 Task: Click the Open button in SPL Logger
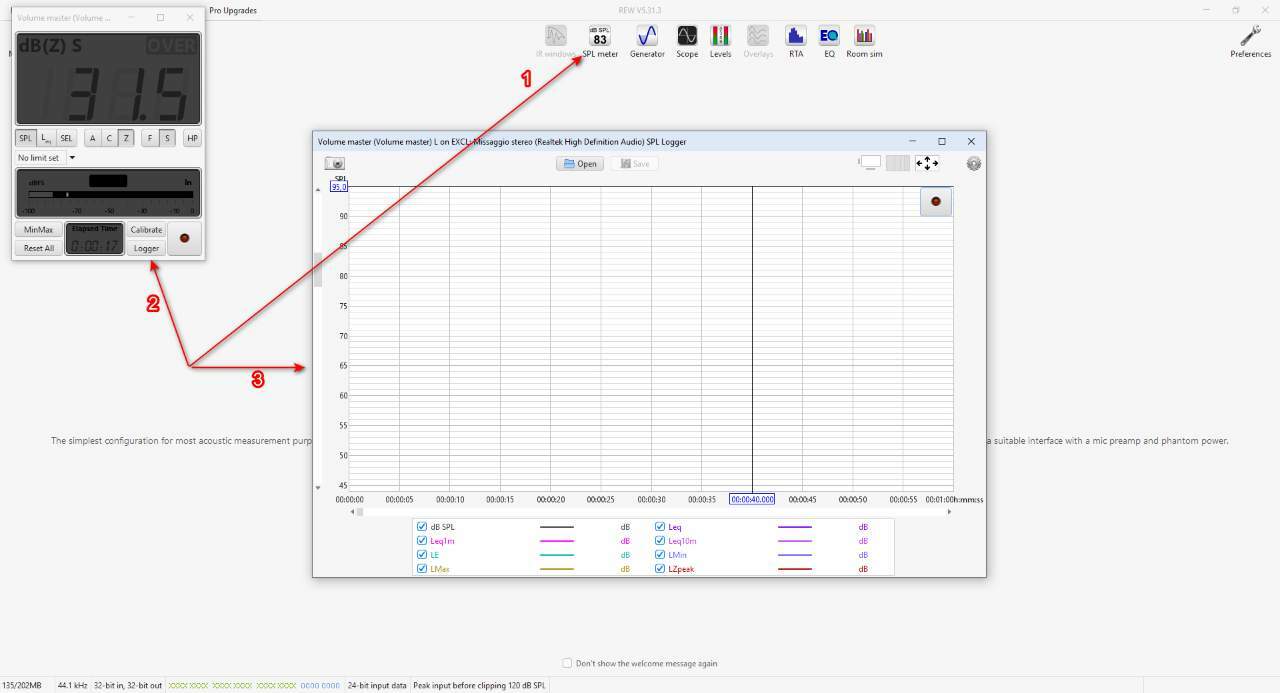[580, 164]
